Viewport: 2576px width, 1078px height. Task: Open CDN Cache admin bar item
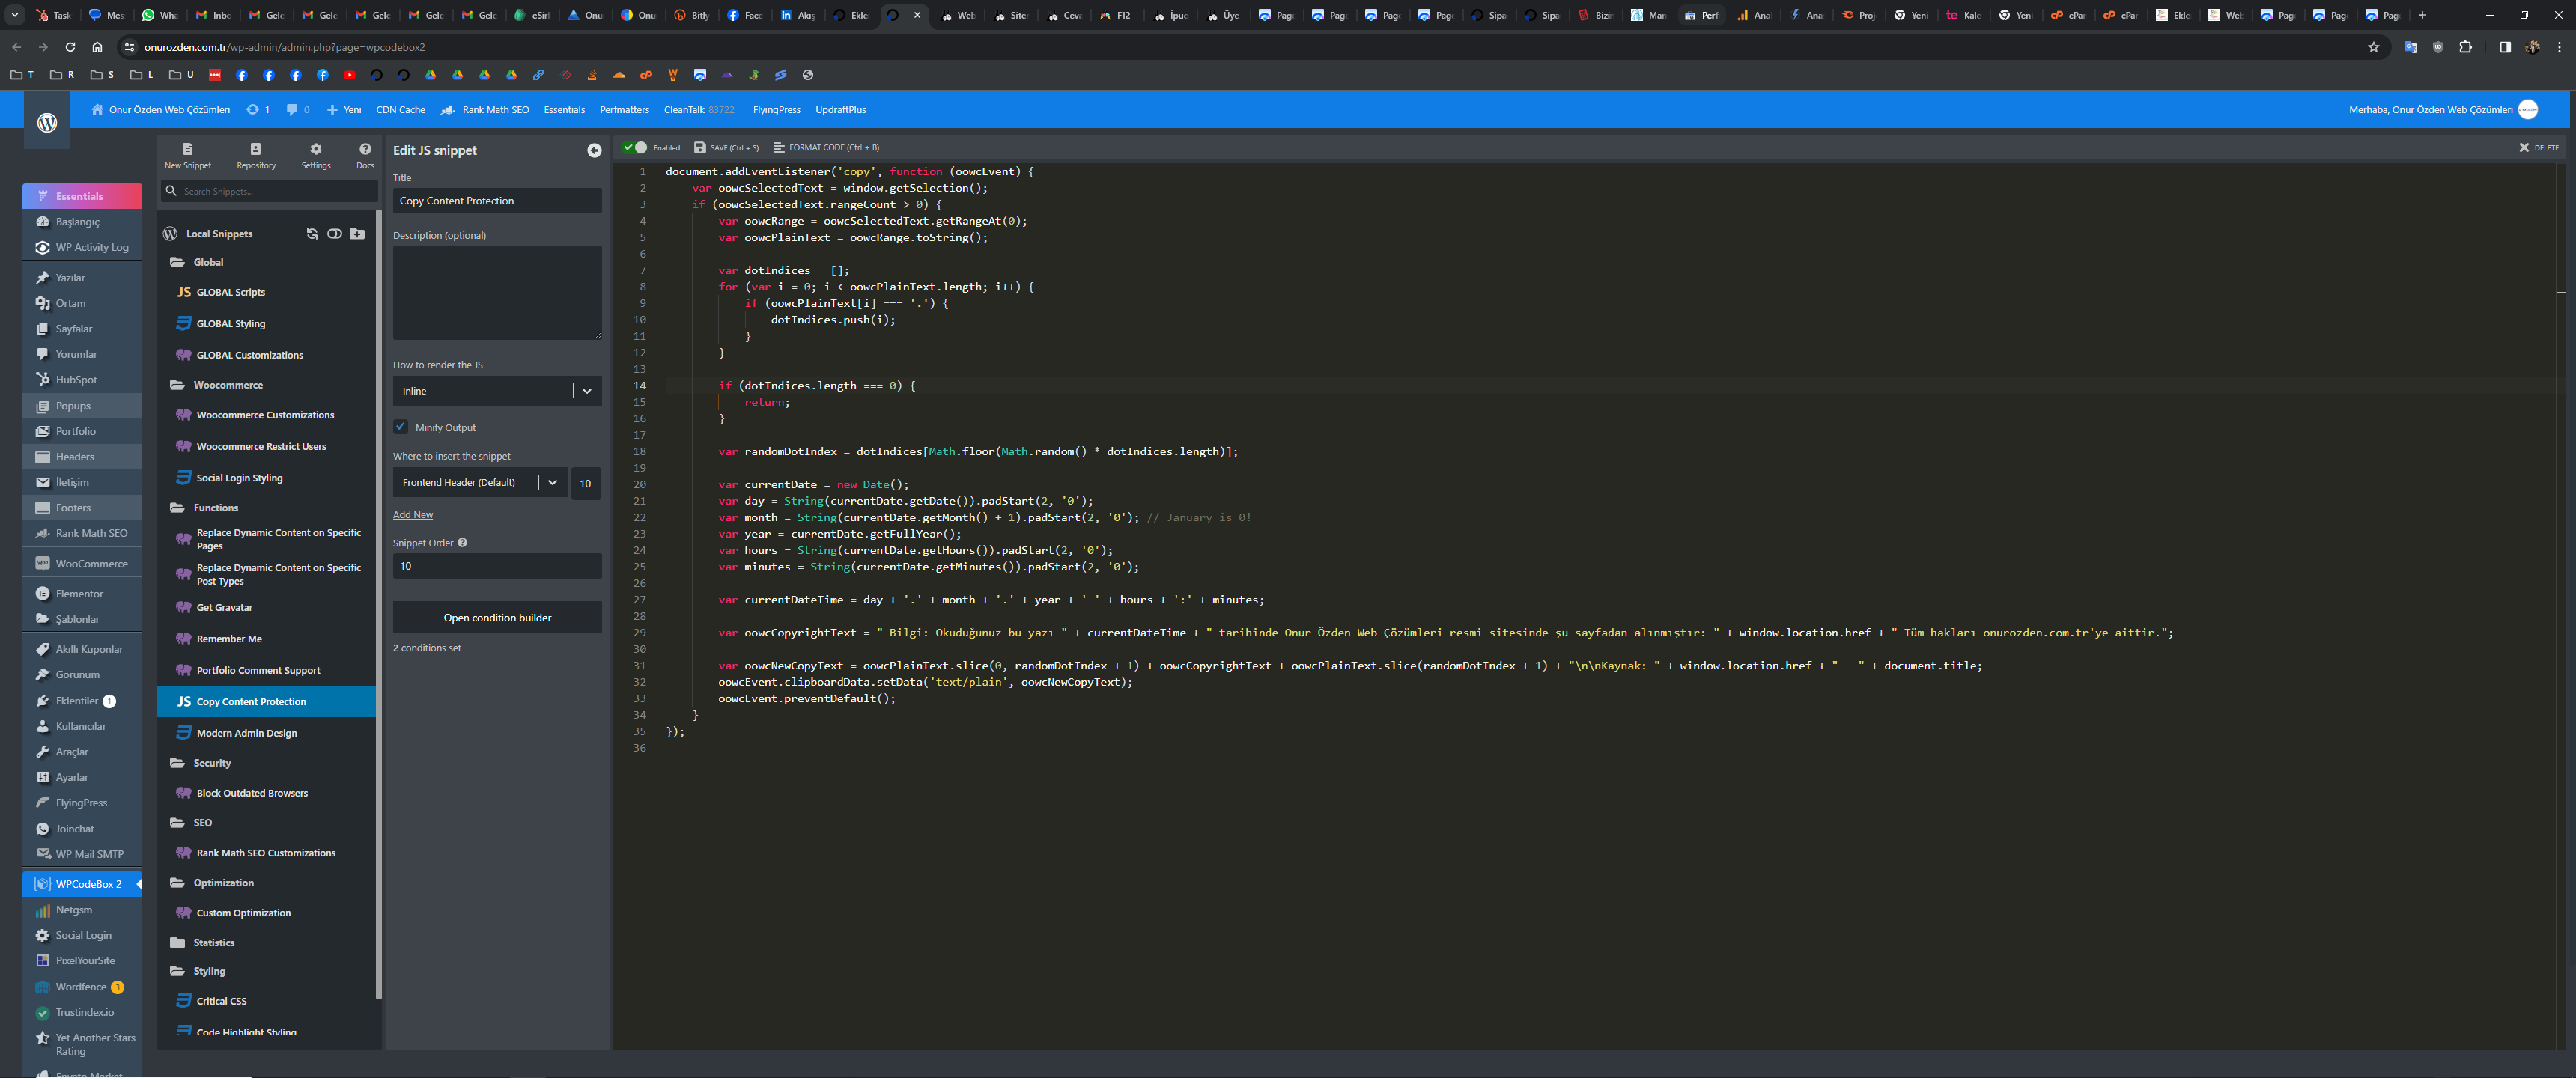pos(400,110)
